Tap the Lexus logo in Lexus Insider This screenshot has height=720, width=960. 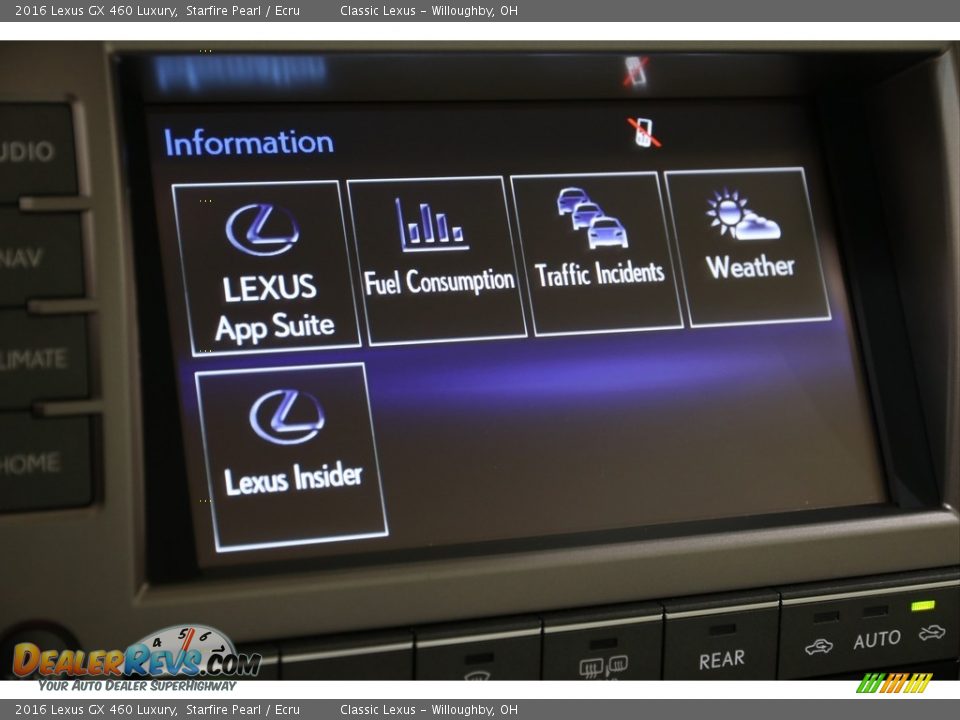(x=287, y=416)
